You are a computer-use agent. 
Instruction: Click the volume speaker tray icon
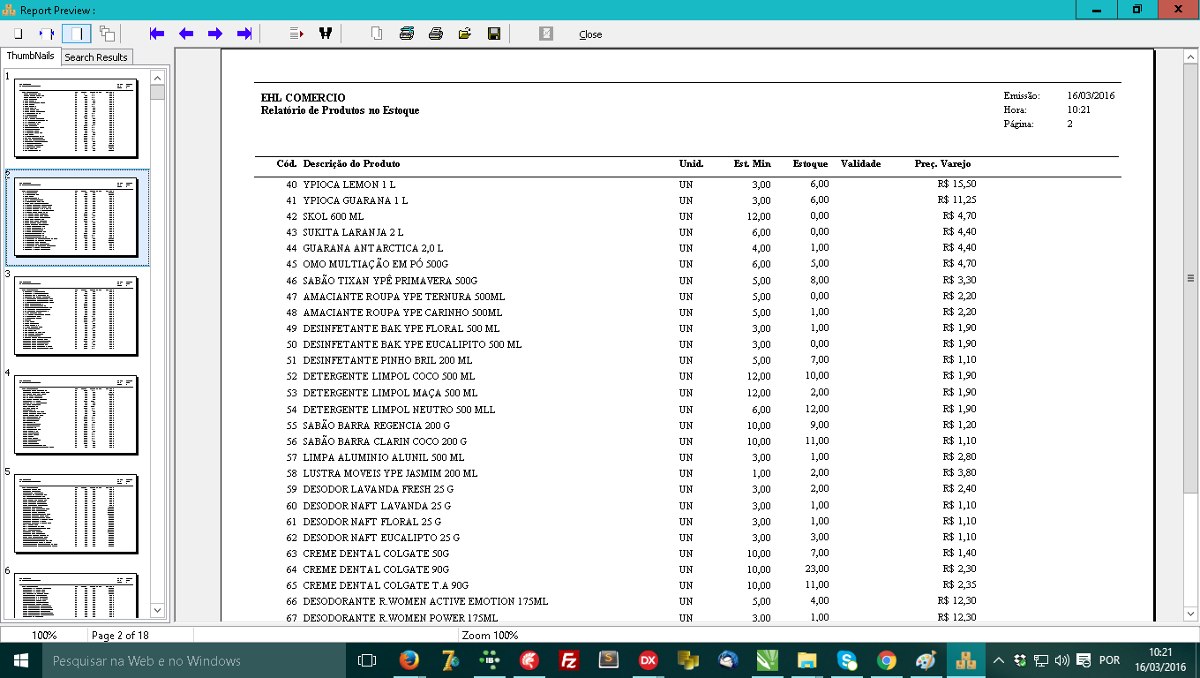coord(1062,660)
